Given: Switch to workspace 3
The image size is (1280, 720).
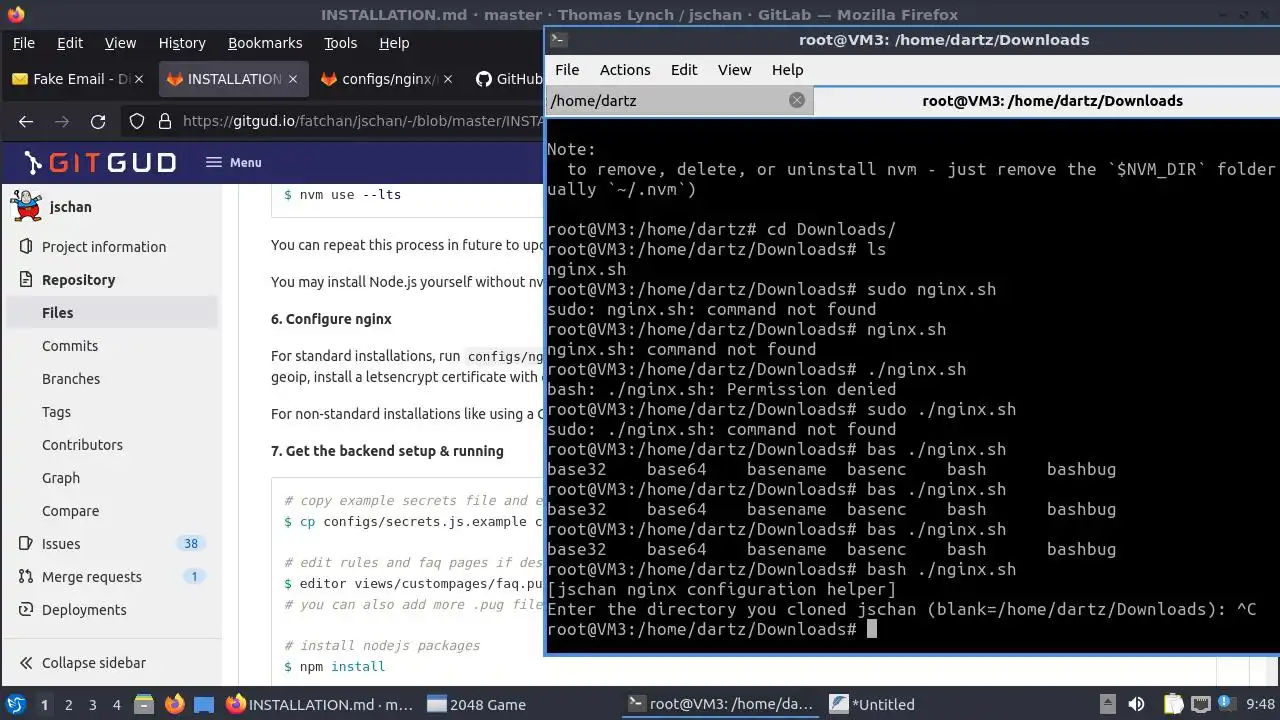Looking at the screenshot, I should coord(92,704).
